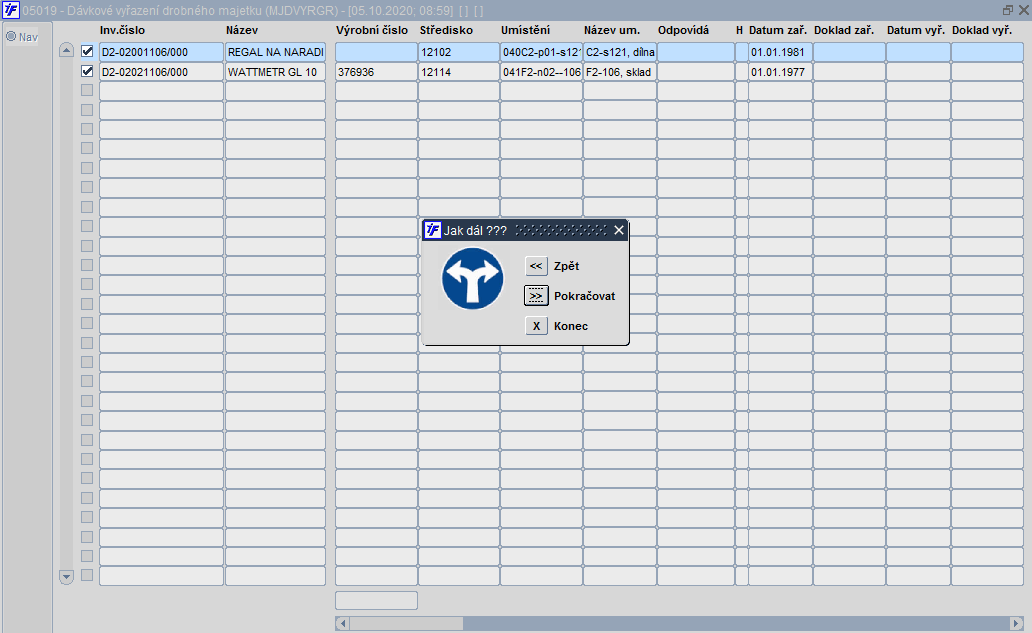Viewport: 1032px width, 633px height.
Task: Click the horizontal scrollbar right arrow
Action: coord(1016,623)
